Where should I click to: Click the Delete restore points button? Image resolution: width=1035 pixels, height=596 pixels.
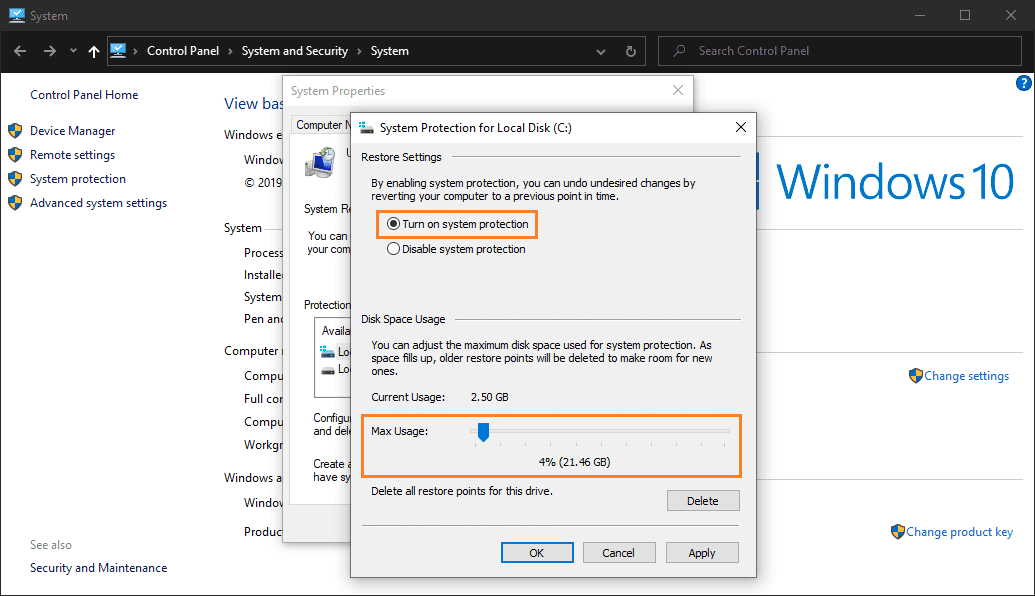[703, 501]
